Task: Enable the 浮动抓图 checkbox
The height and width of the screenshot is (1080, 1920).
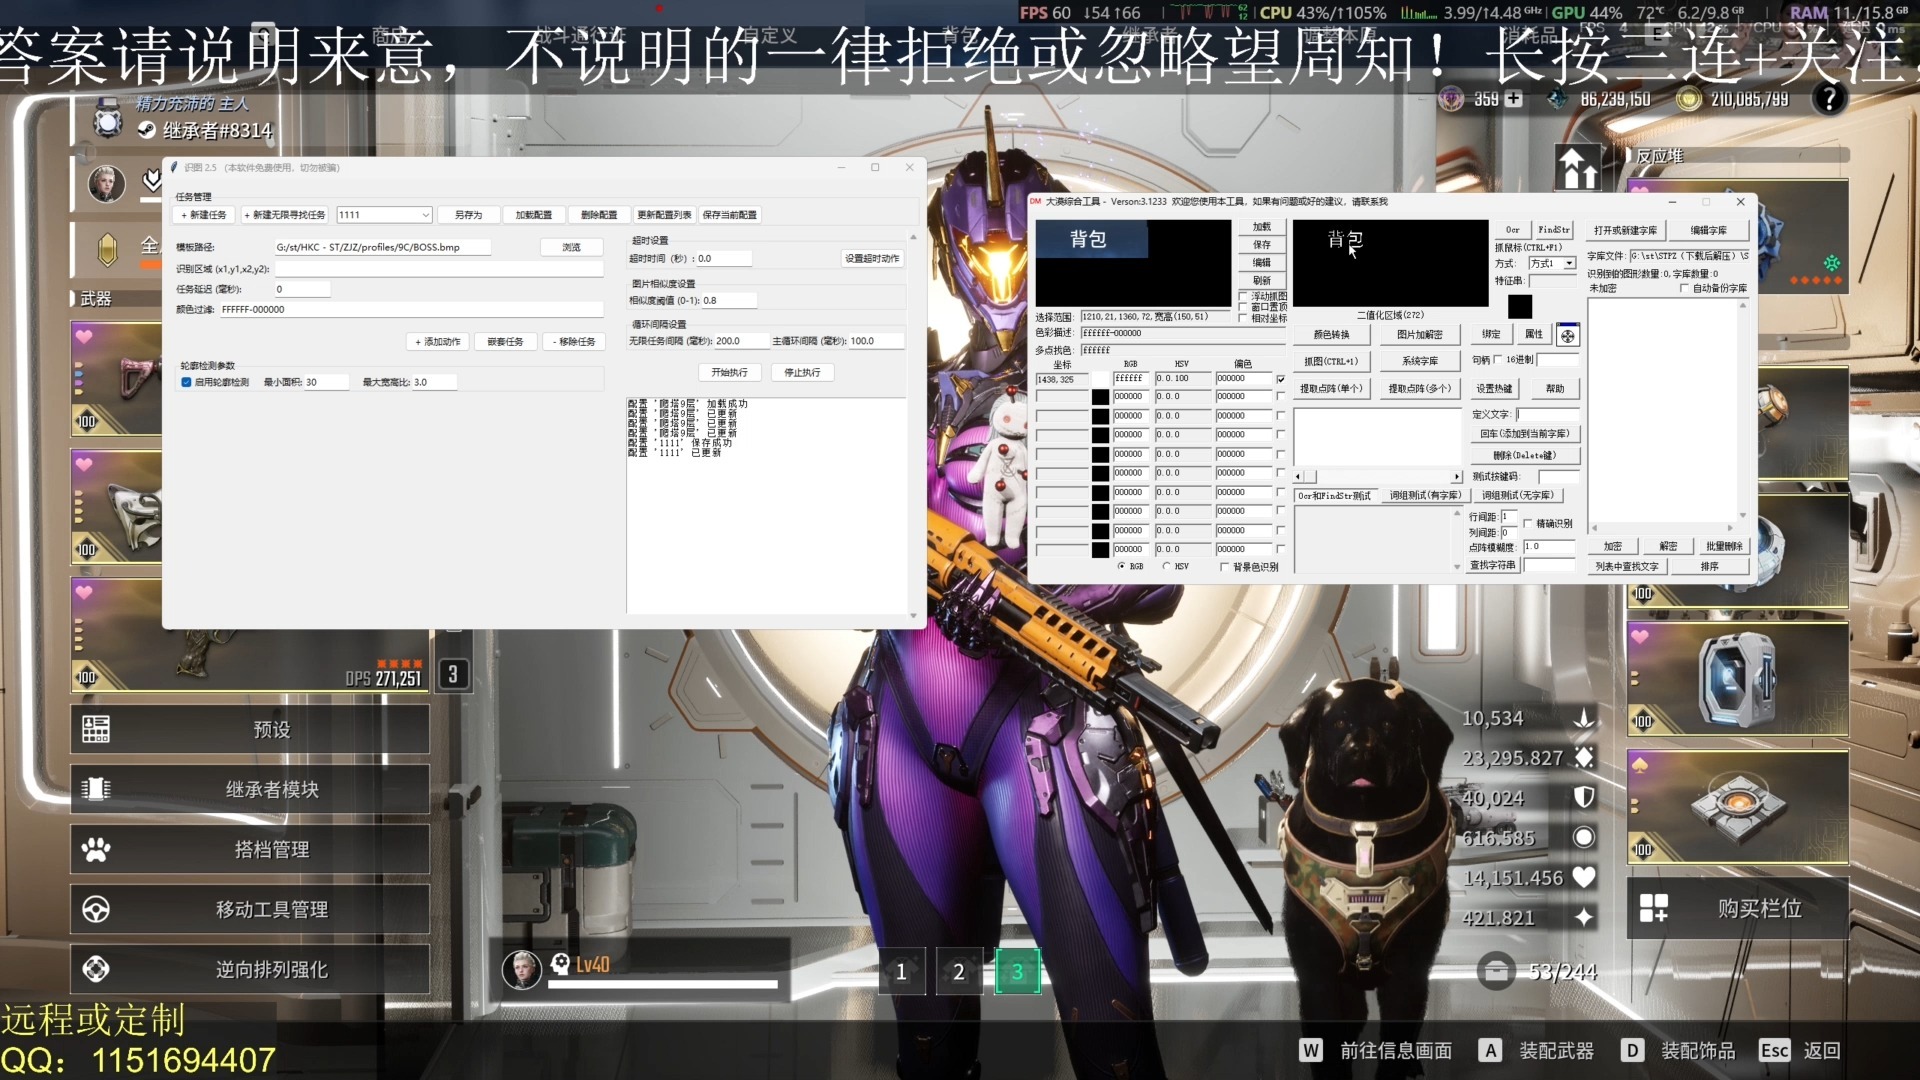Action: (1244, 296)
